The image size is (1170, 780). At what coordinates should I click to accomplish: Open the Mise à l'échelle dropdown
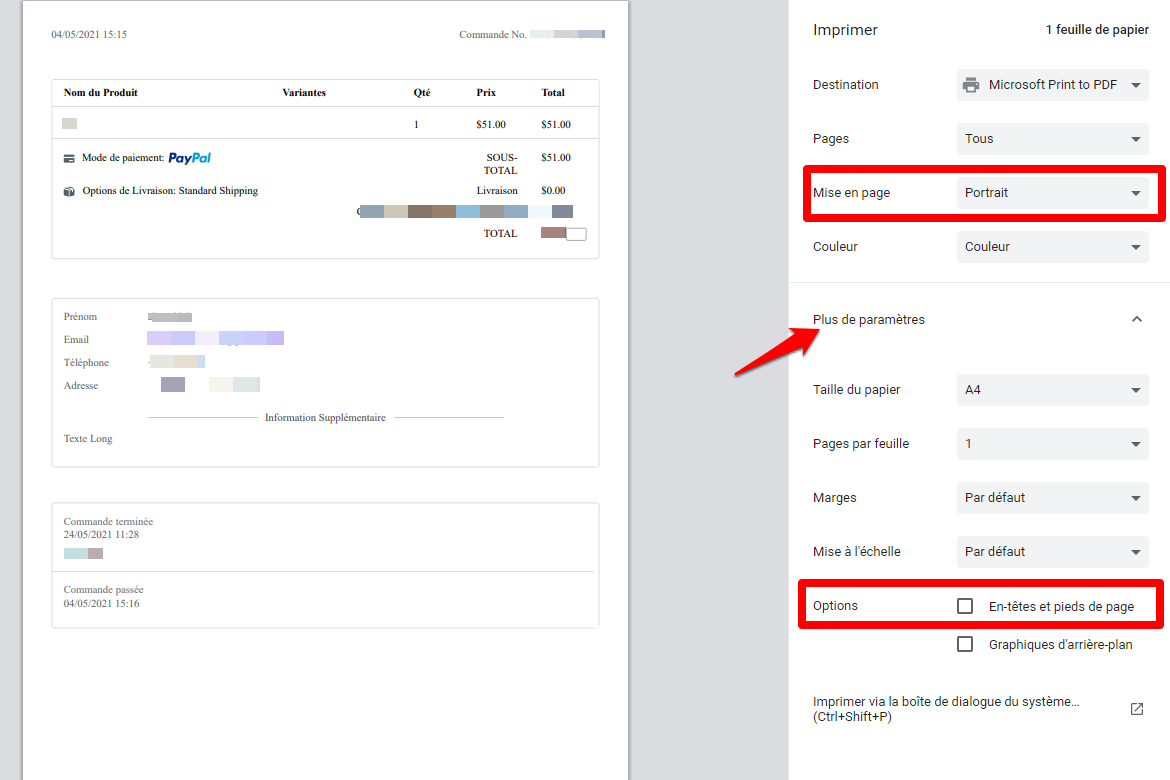point(1052,552)
